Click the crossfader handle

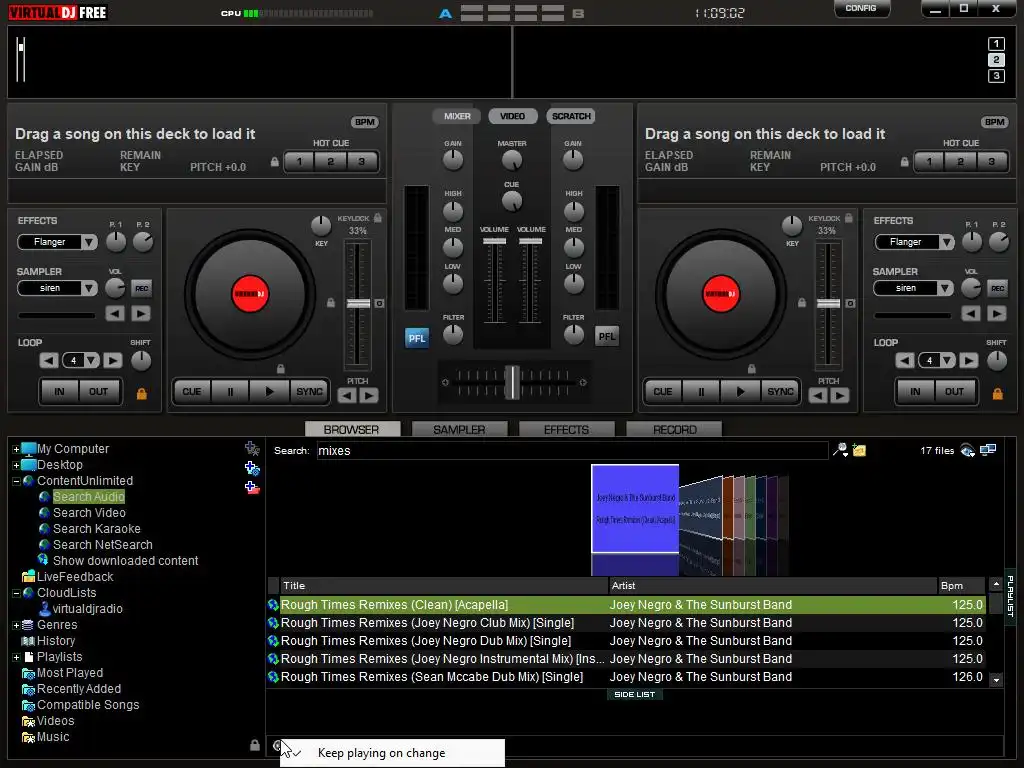tap(513, 382)
